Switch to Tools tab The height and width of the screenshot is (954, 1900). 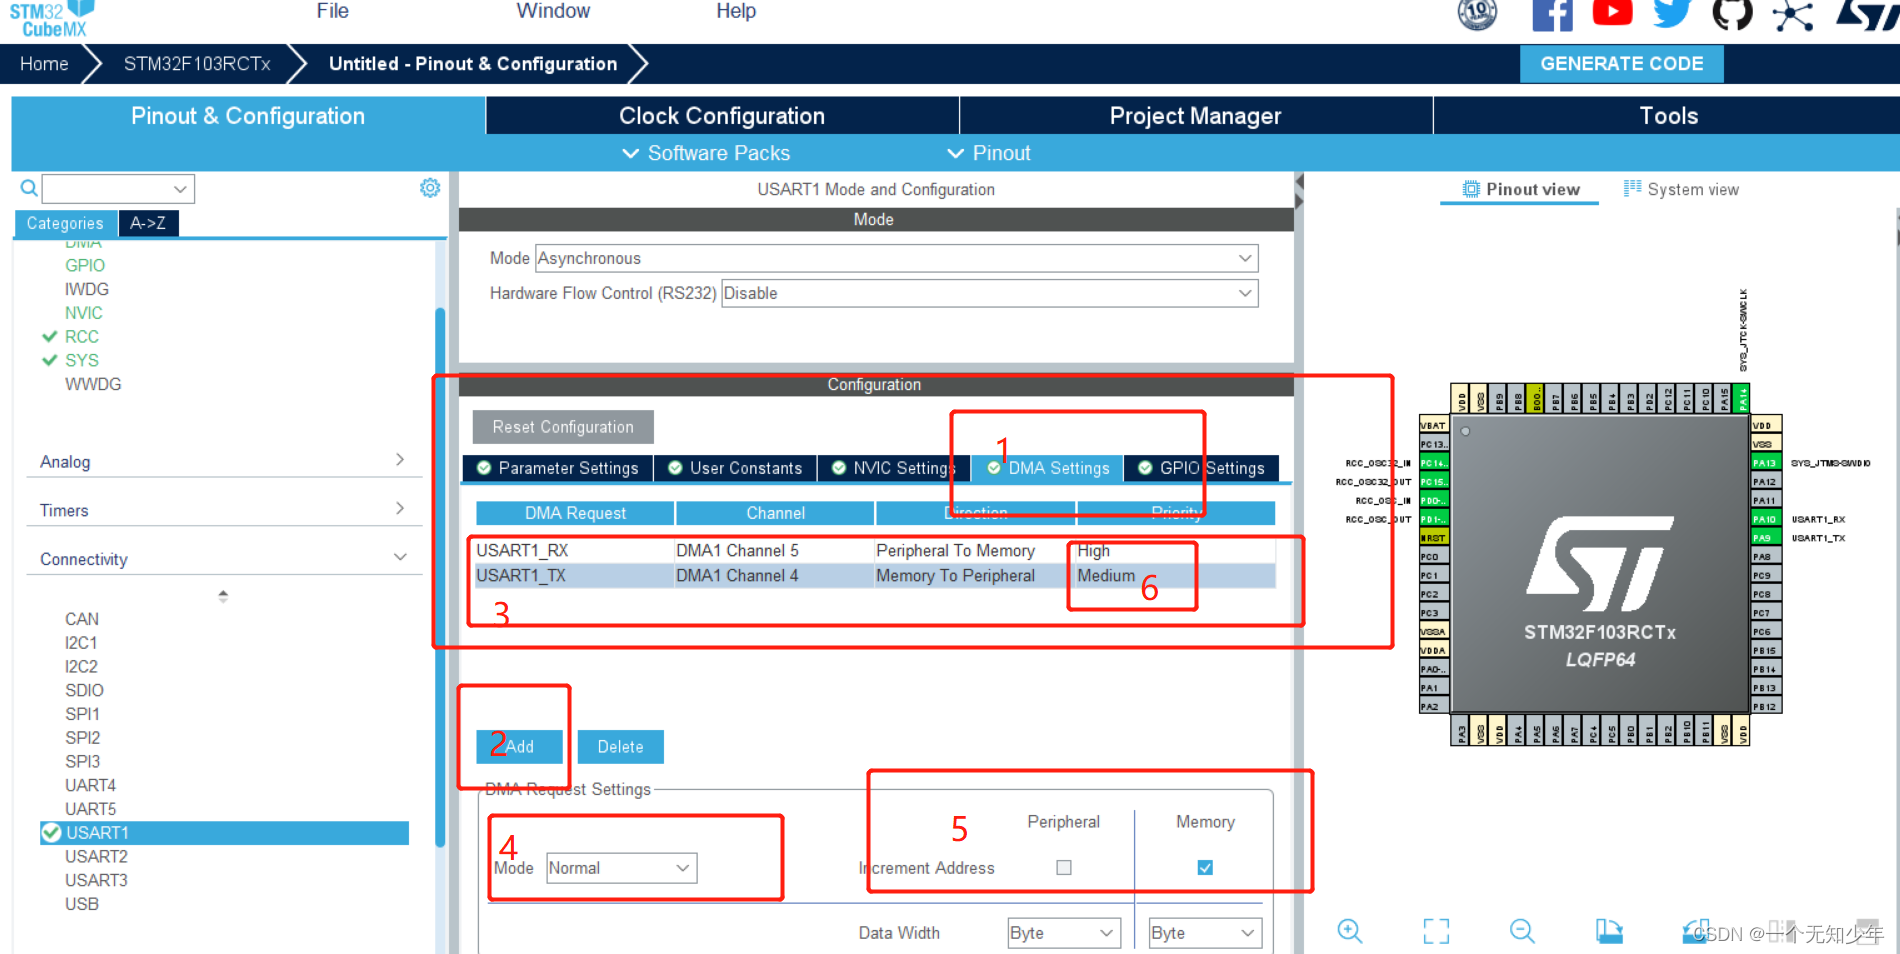[x=1668, y=116]
